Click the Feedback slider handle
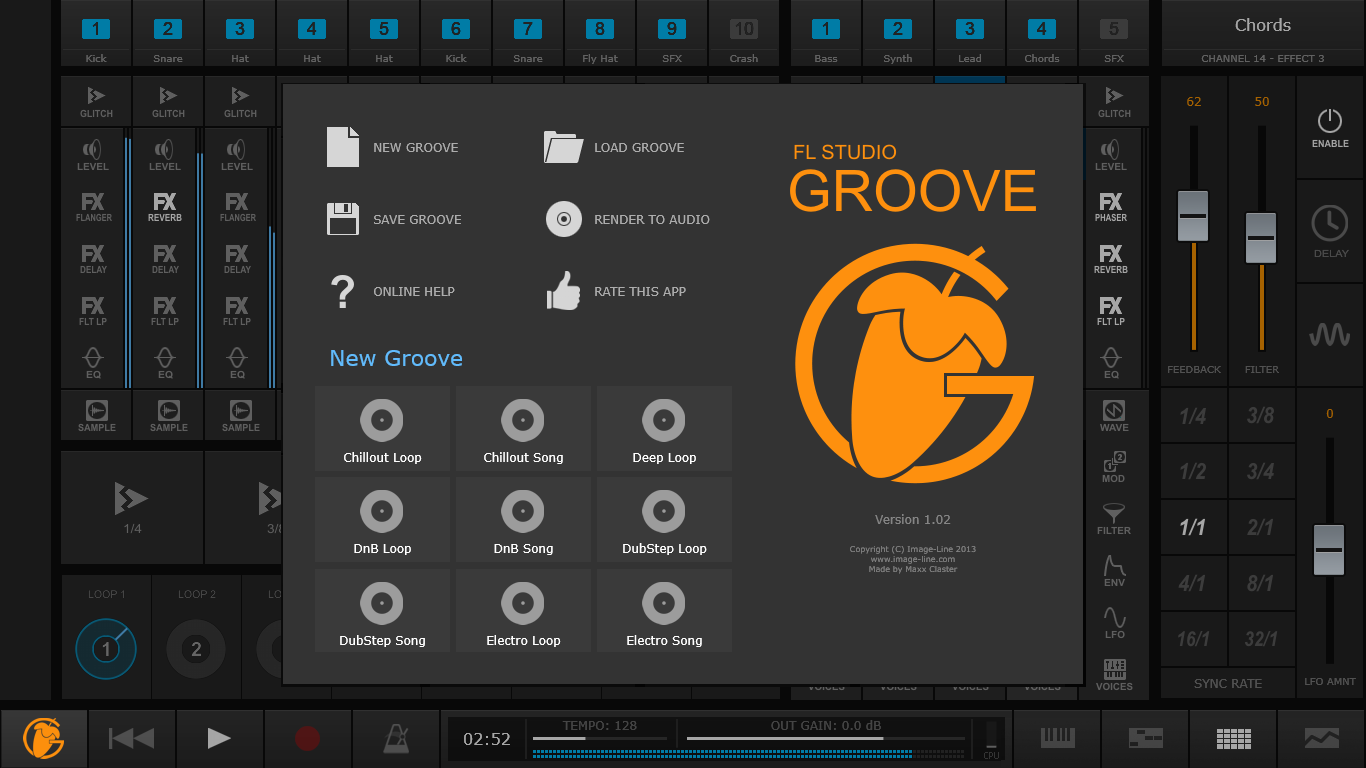Image resolution: width=1366 pixels, height=768 pixels. [1192, 216]
